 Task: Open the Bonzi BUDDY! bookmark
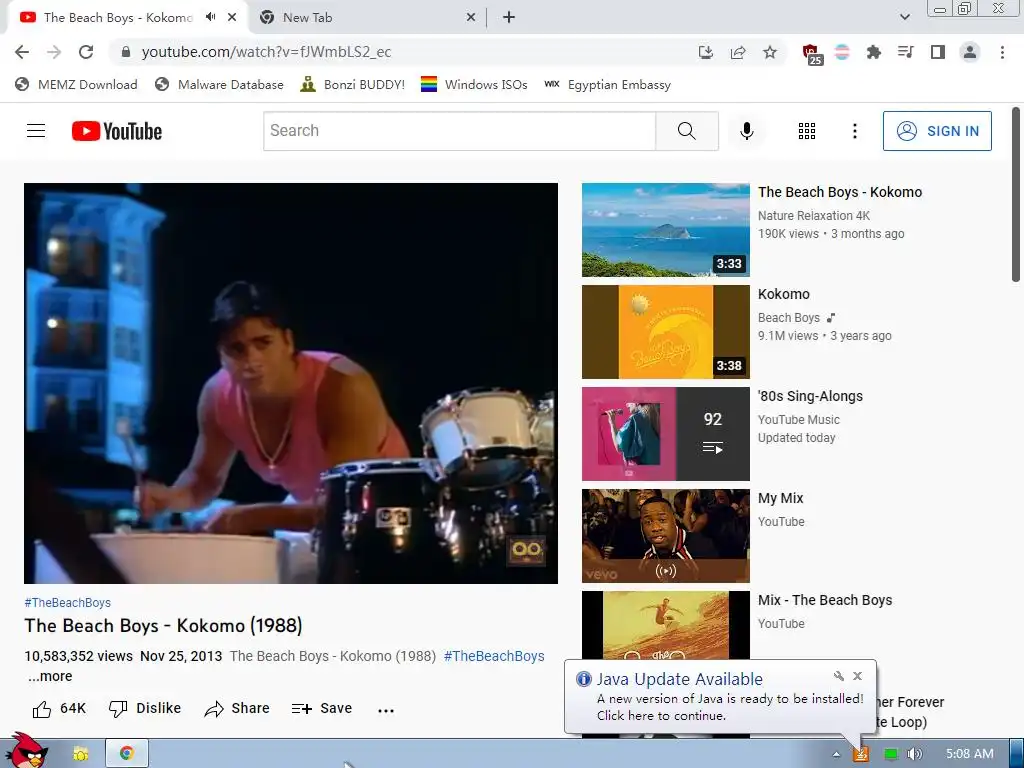click(x=353, y=84)
